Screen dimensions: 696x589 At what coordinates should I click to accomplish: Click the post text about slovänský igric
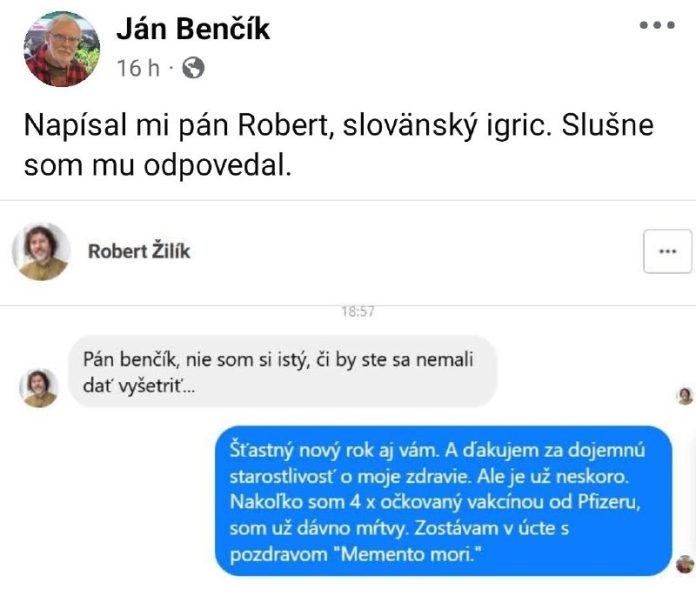pyautogui.click(x=339, y=145)
